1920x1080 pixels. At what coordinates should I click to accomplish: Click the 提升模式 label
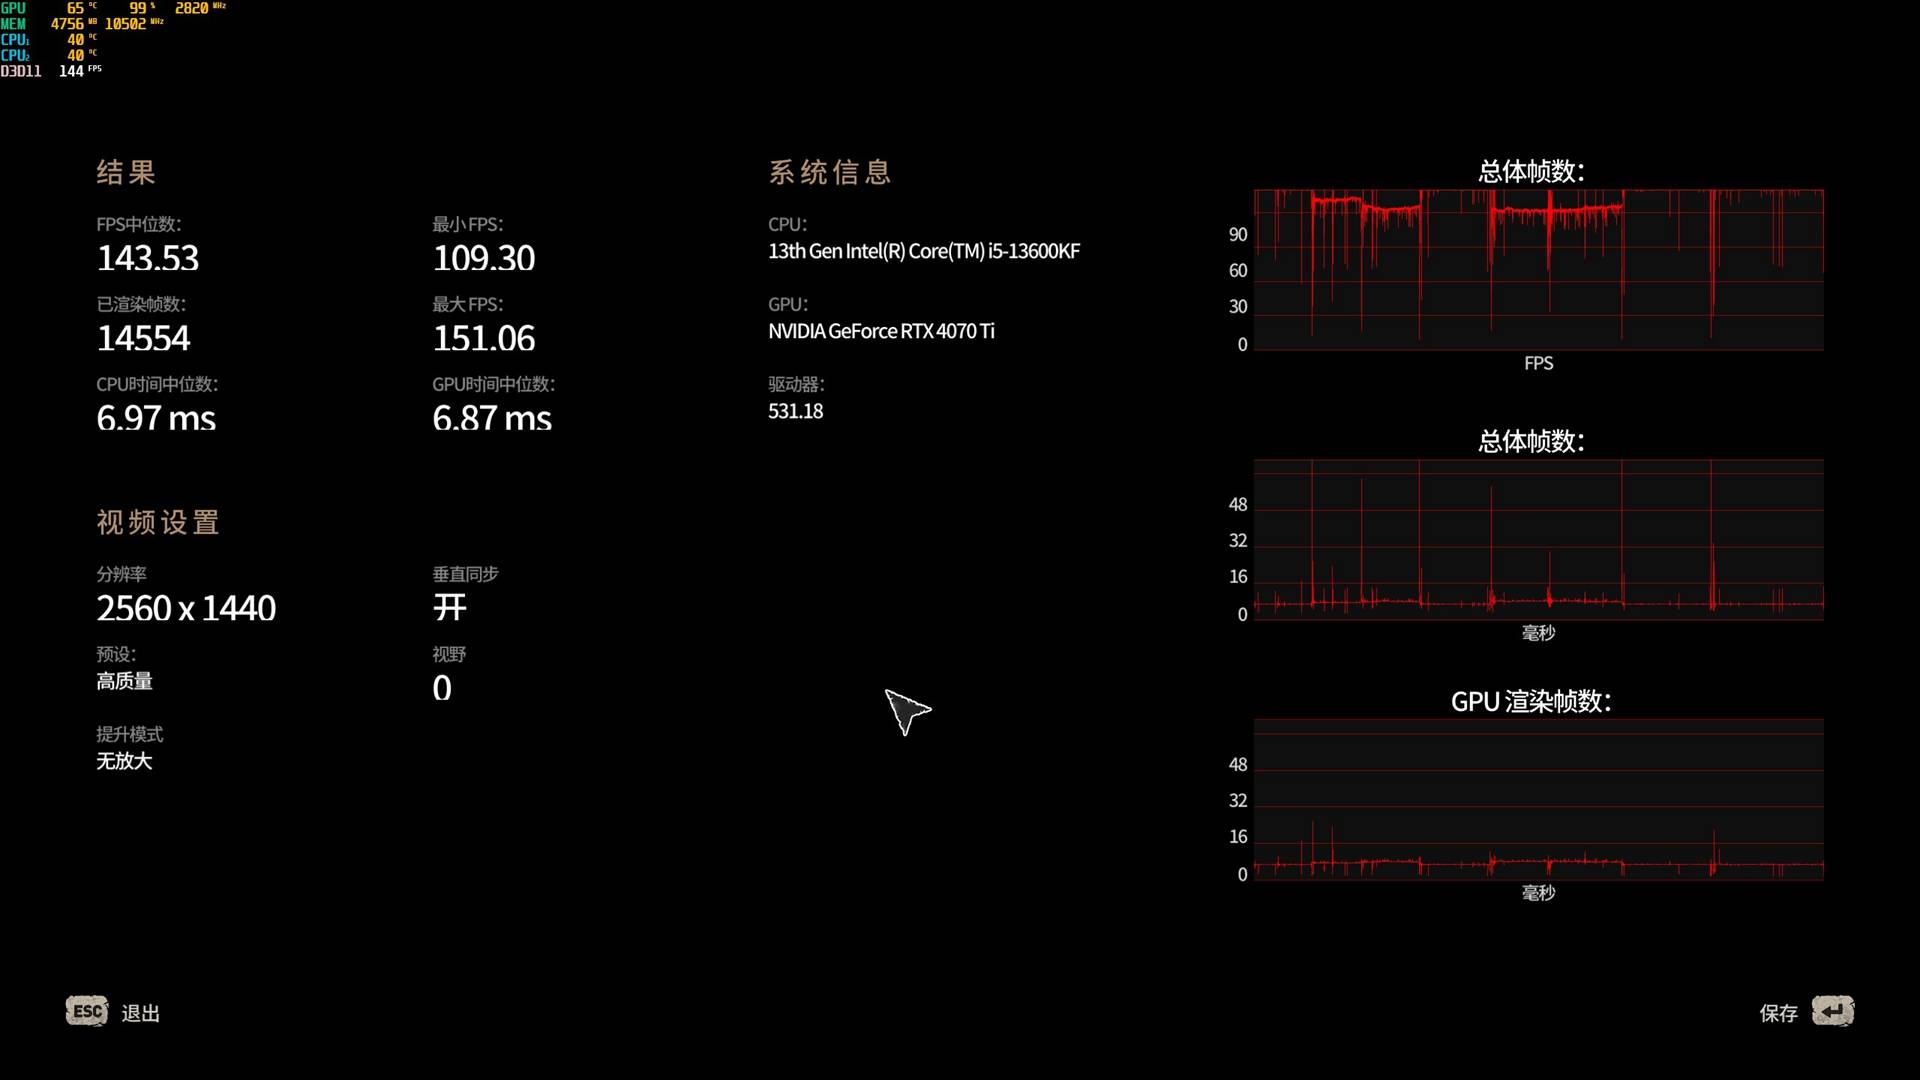point(129,734)
